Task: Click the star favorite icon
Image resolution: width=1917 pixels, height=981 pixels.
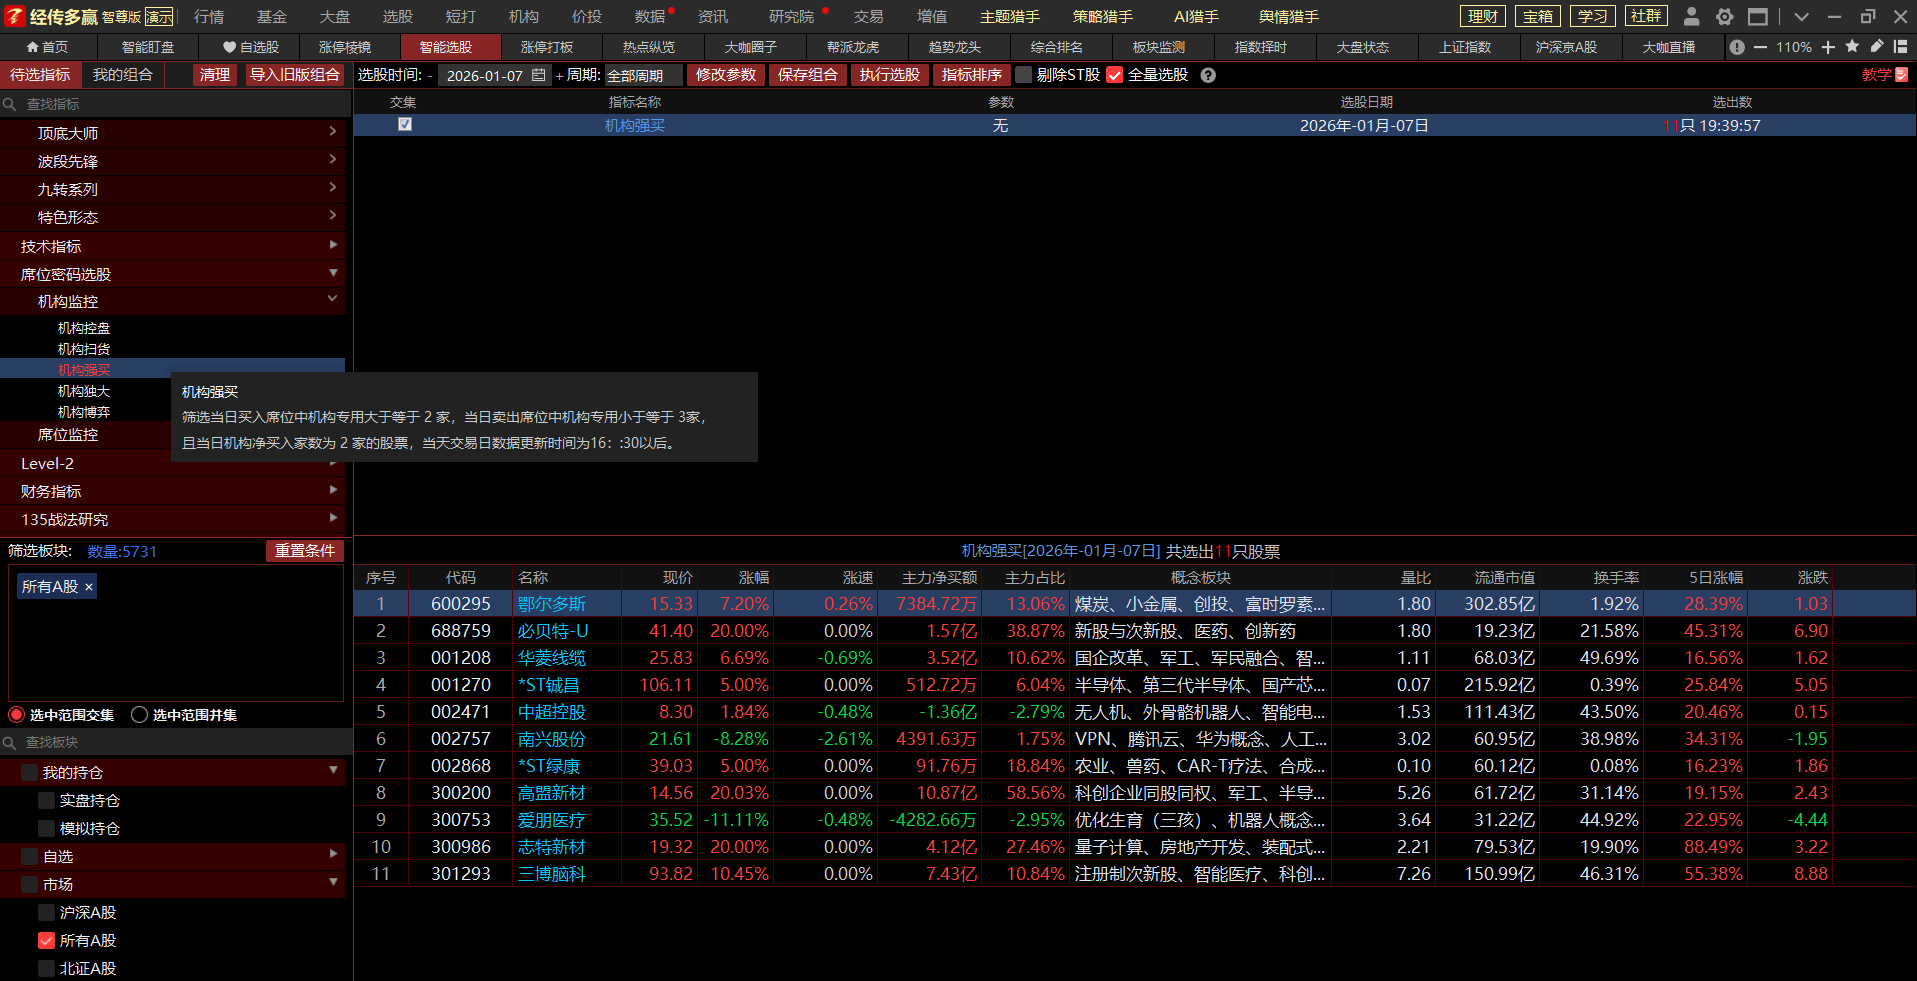Action: pyautogui.click(x=1852, y=47)
